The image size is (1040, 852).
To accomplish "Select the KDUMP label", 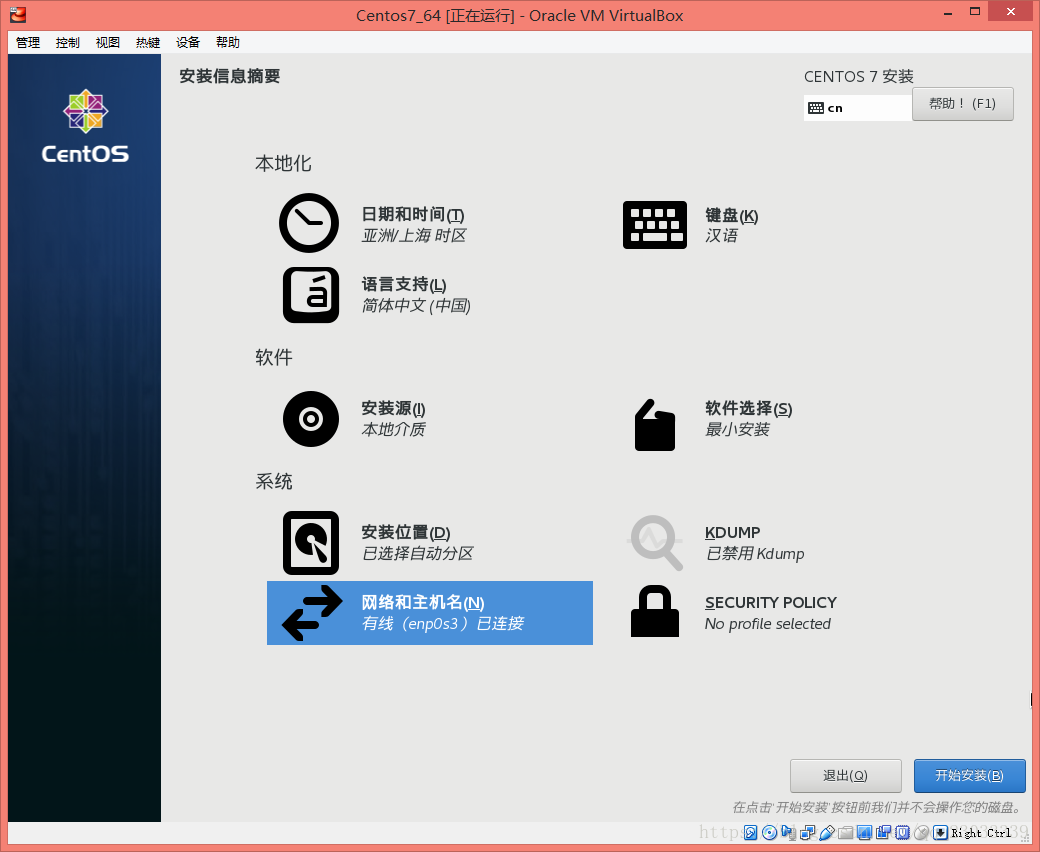I will [733, 532].
